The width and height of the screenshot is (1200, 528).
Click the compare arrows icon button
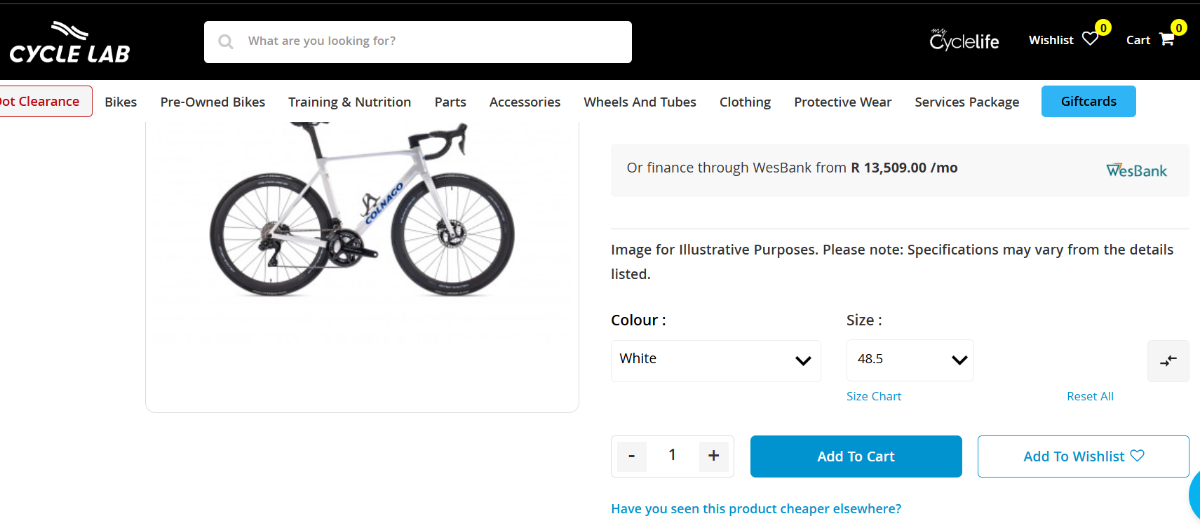(x=1168, y=361)
